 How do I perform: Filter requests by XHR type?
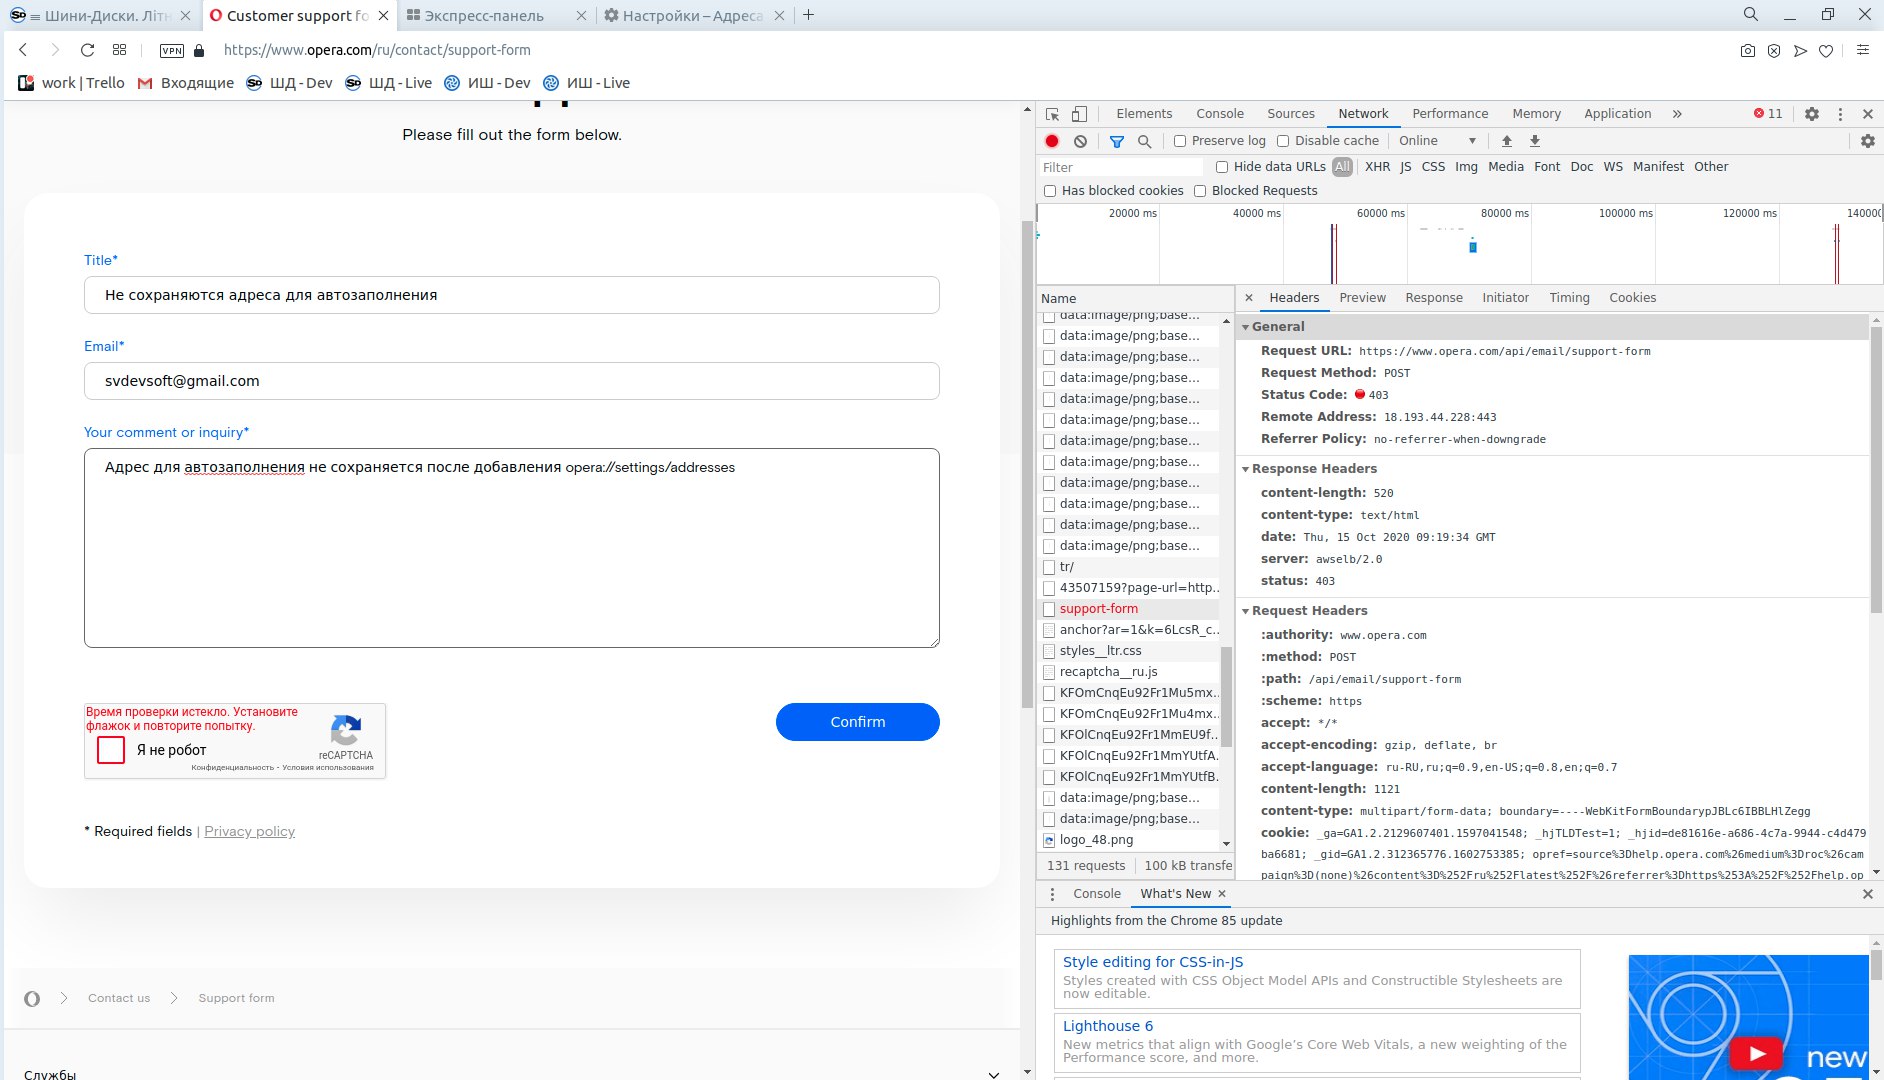(x=1377, y=167)
